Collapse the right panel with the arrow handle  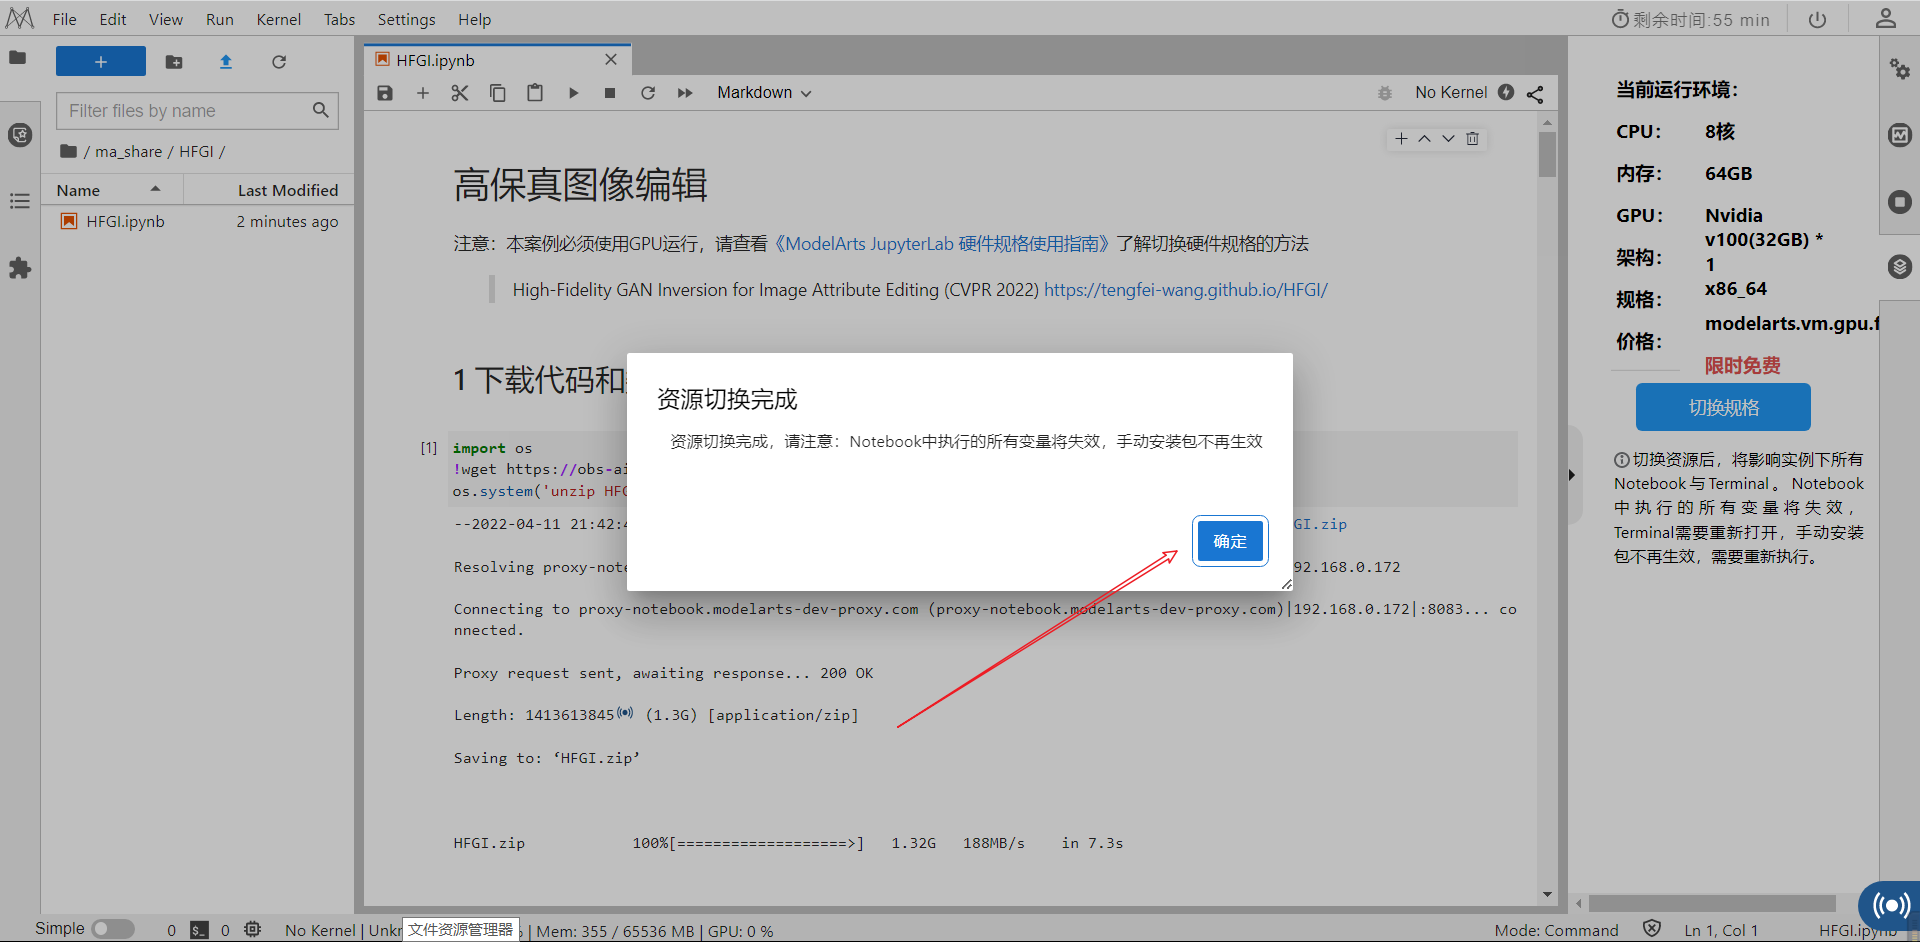coord(1573,475)
